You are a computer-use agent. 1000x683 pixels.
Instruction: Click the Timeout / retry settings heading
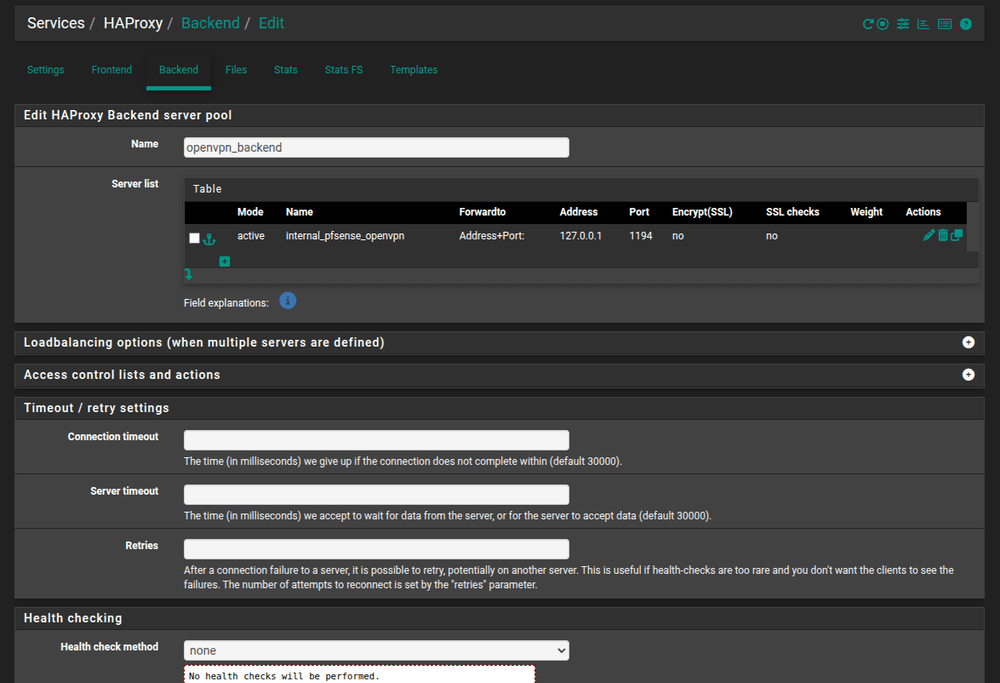click(x=96, y=408)
